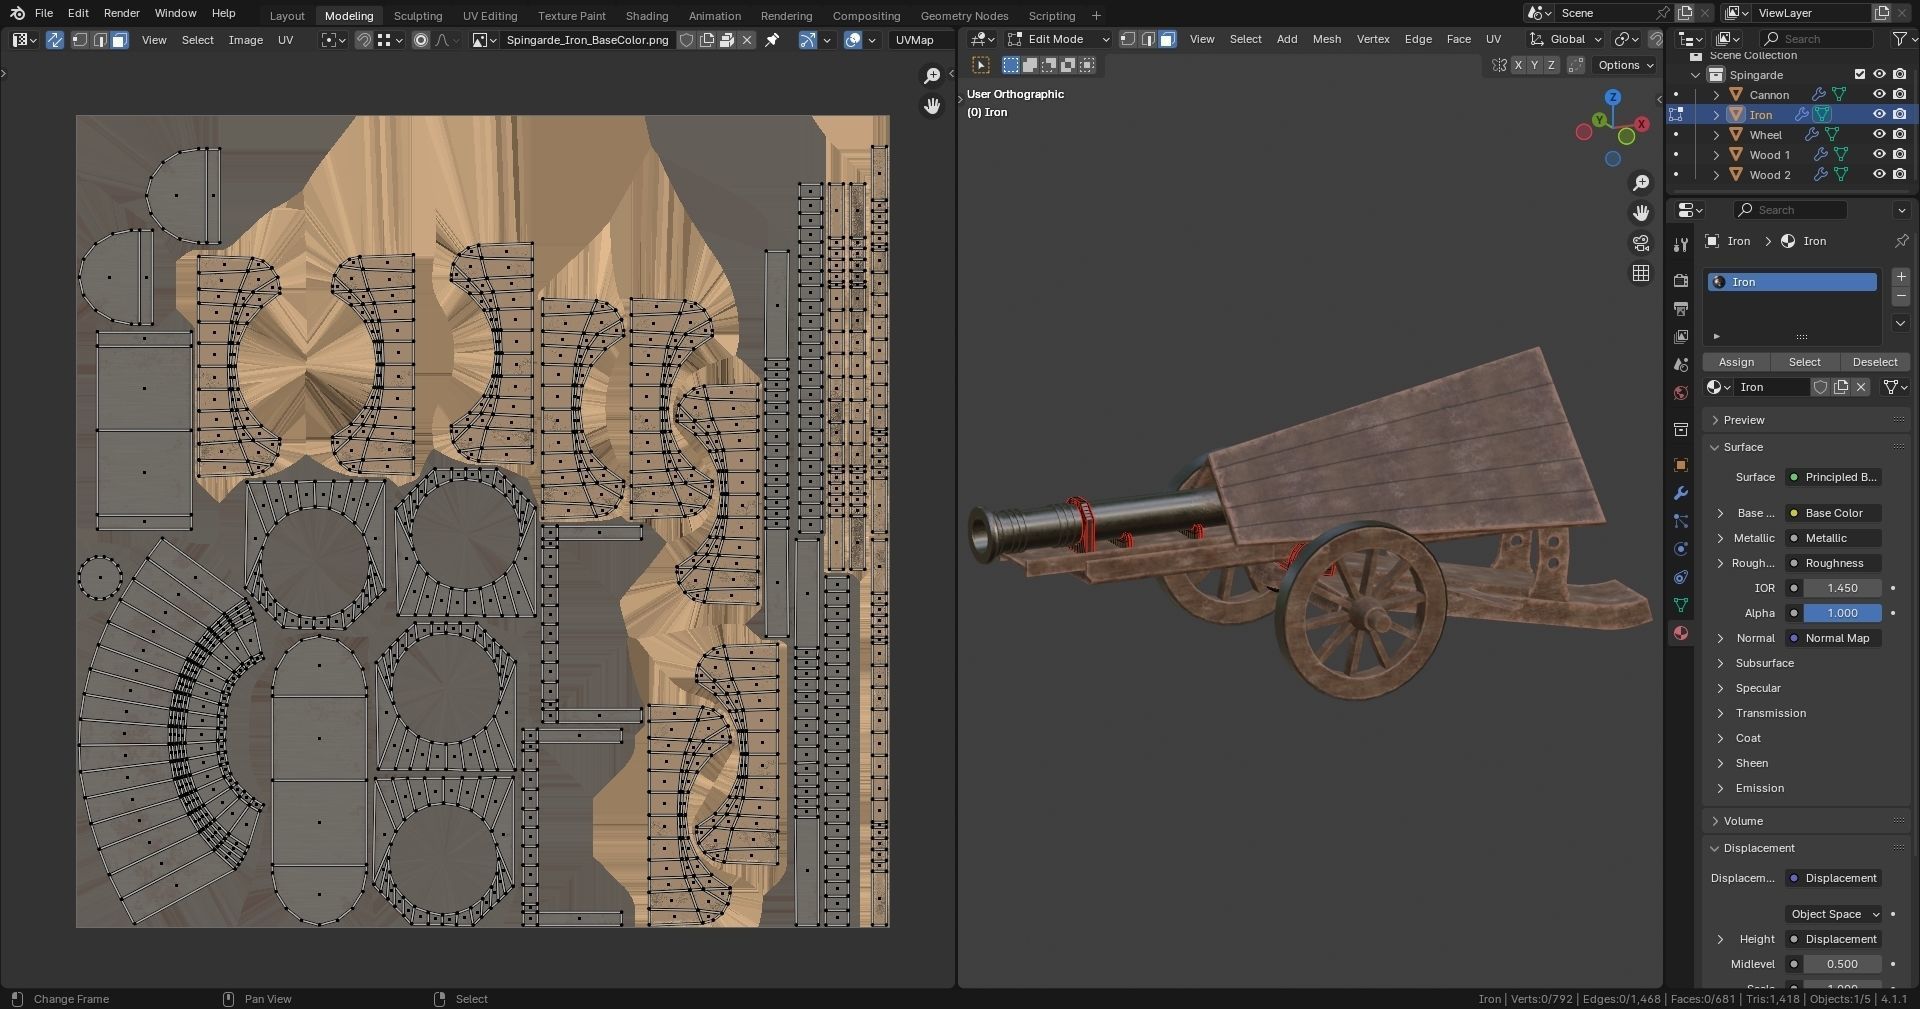This screenshot has height=1009, width=1920.
Task: Open World properties tab icon
Action: tap(1681, 393)
